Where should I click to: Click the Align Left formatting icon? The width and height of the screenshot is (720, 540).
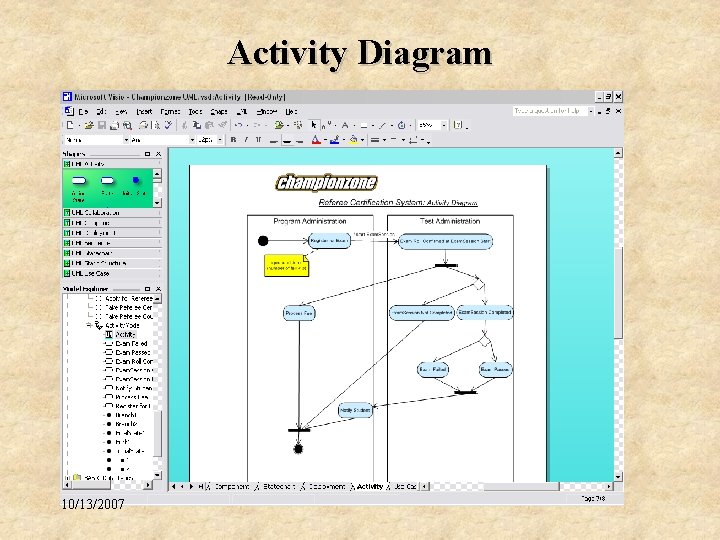coord(274,141)
